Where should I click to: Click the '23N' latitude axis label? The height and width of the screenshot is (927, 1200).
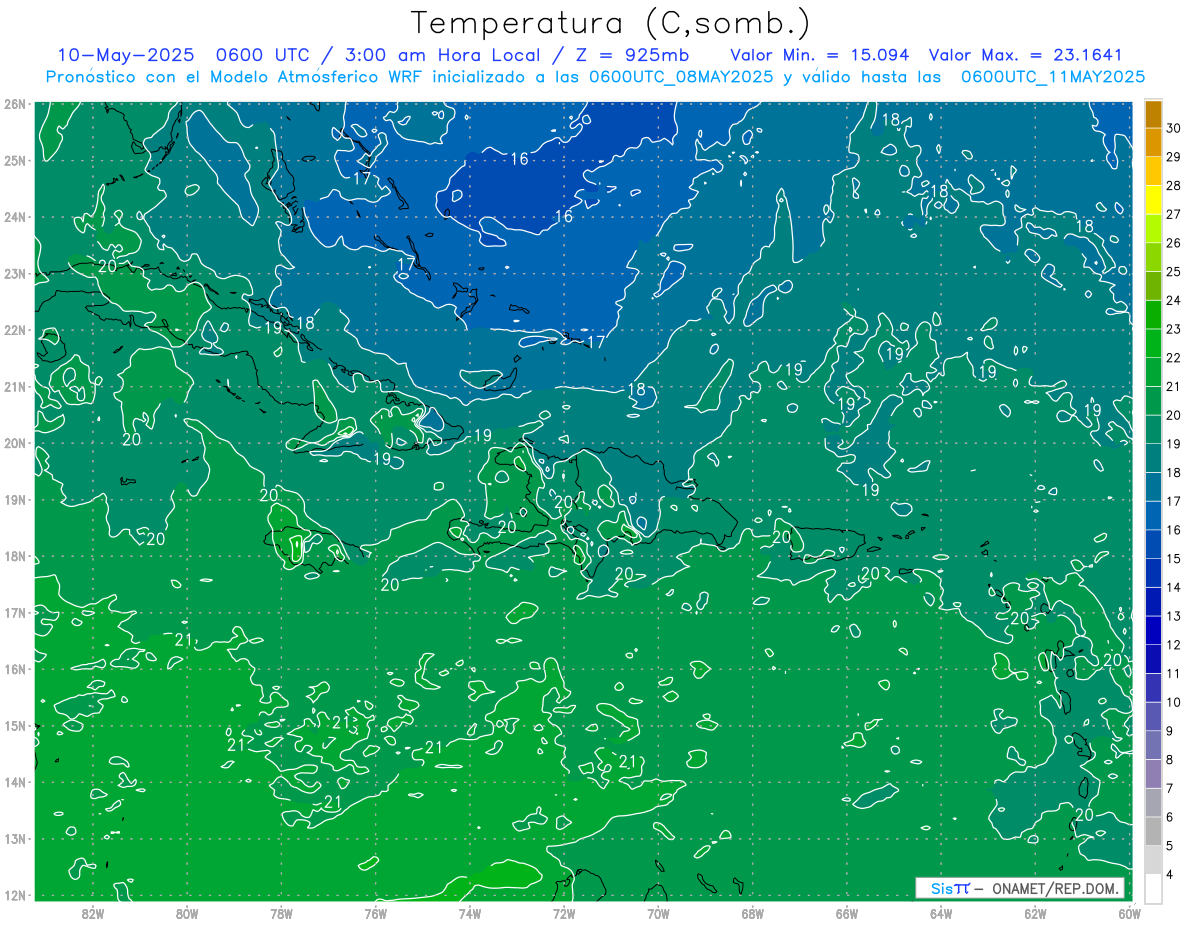click(x=14, y=273)
